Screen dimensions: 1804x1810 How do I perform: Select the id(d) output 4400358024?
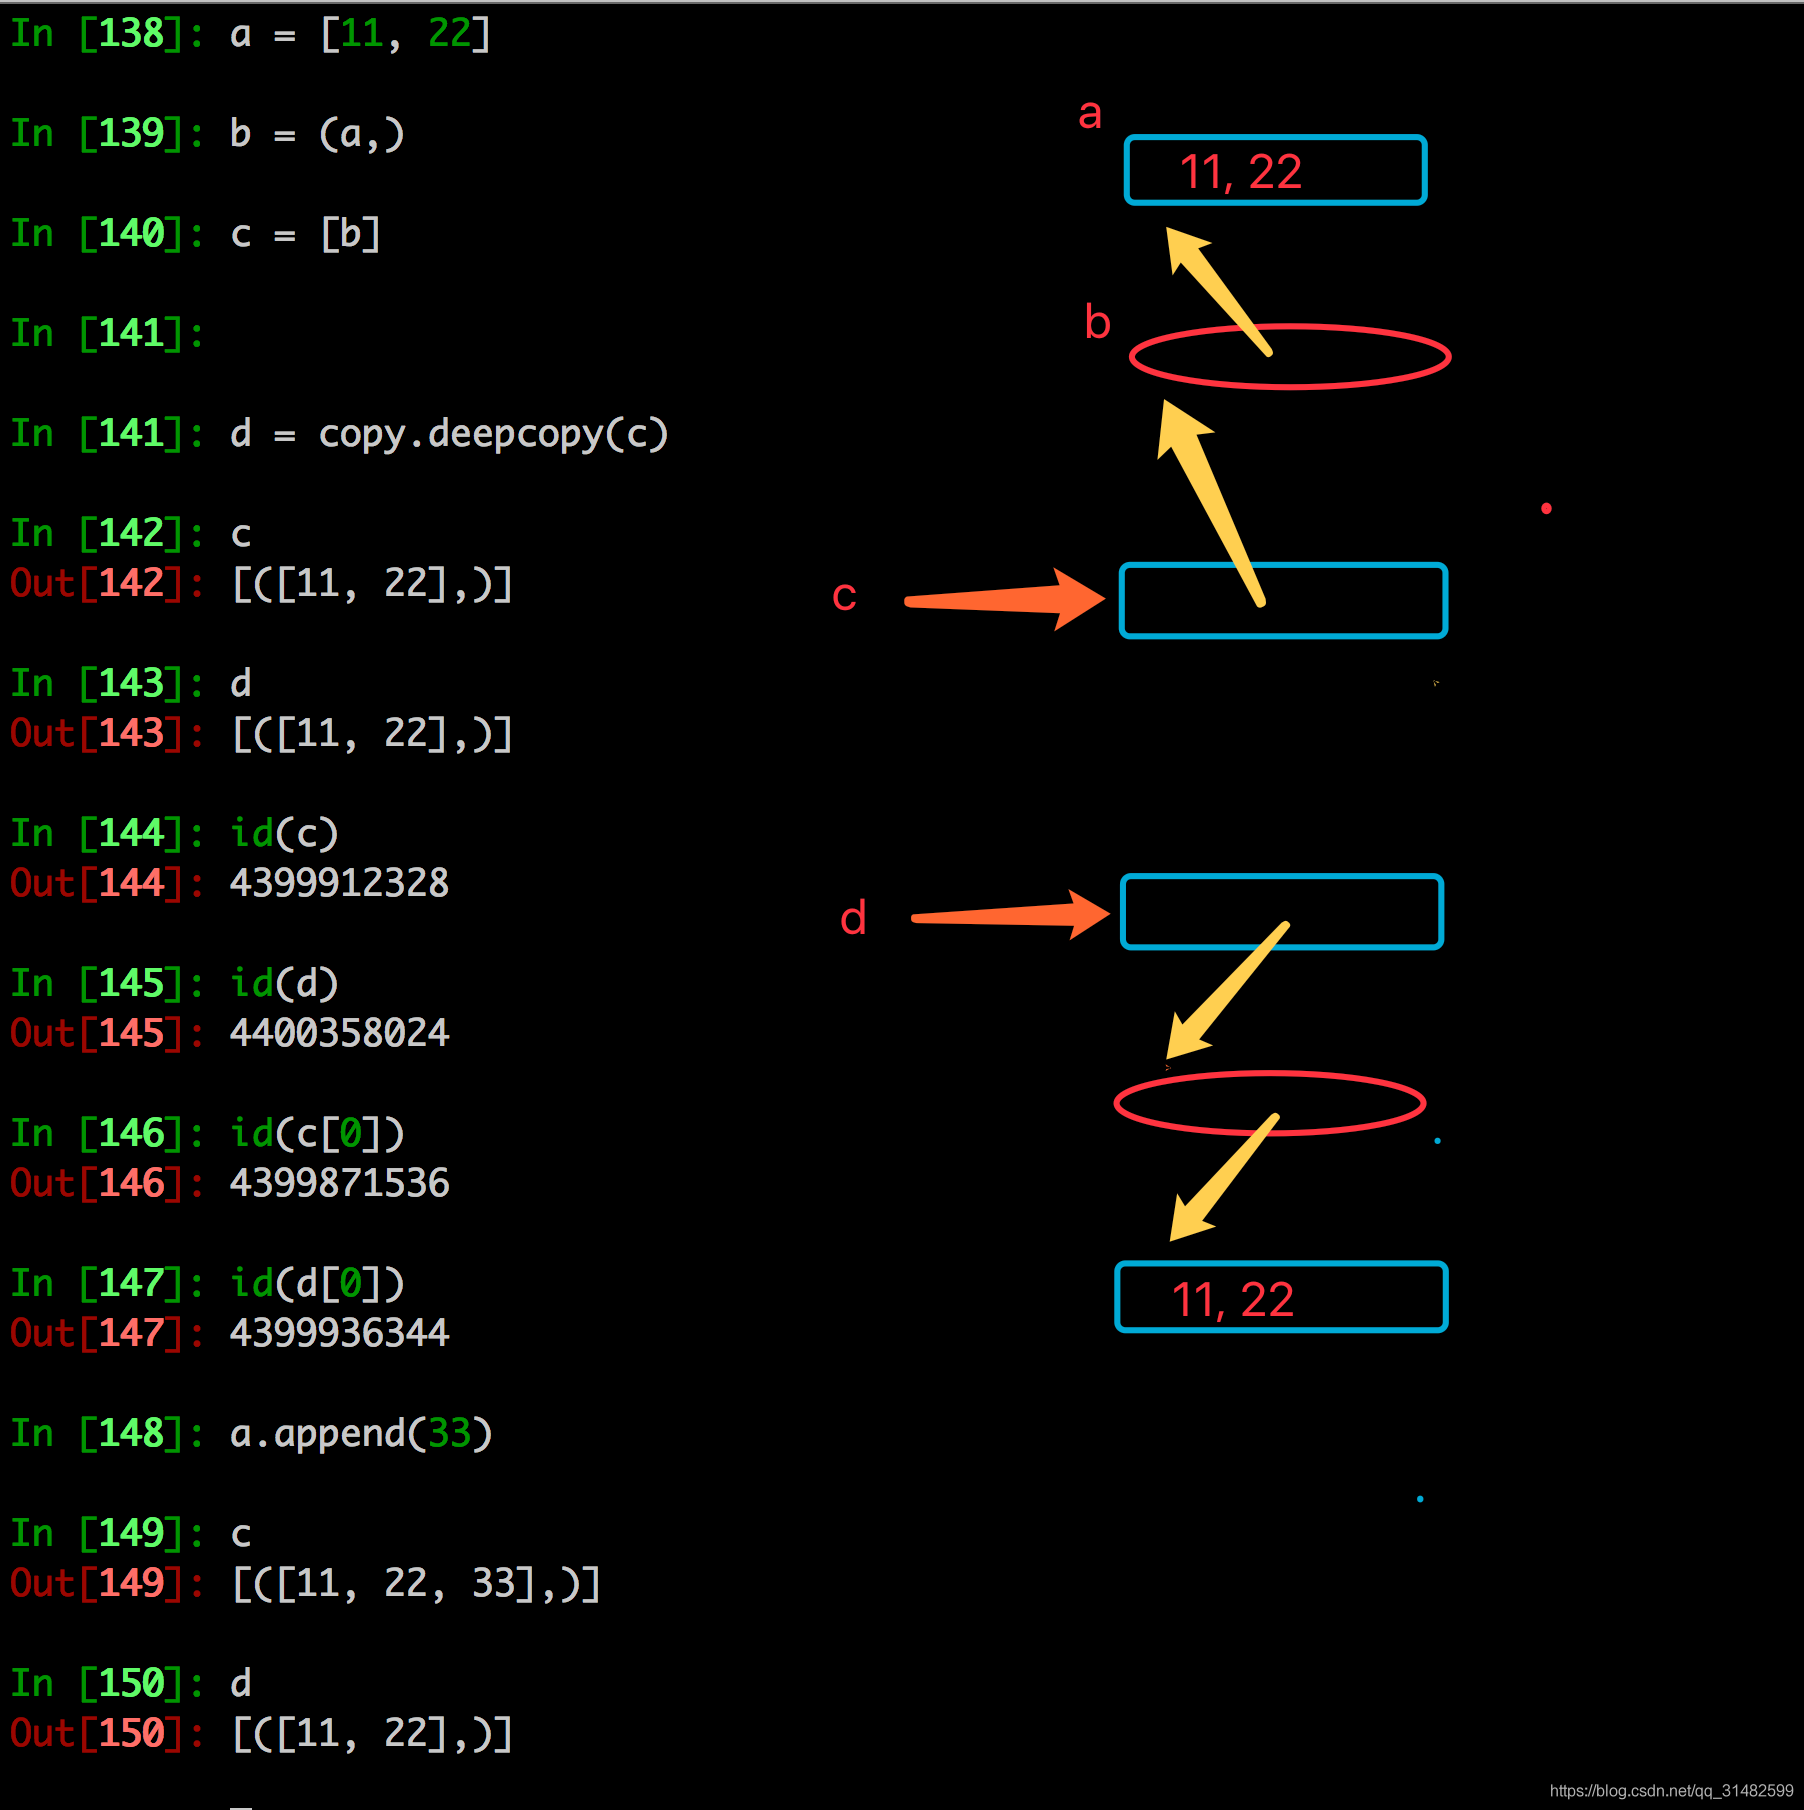pos(339,1033)
